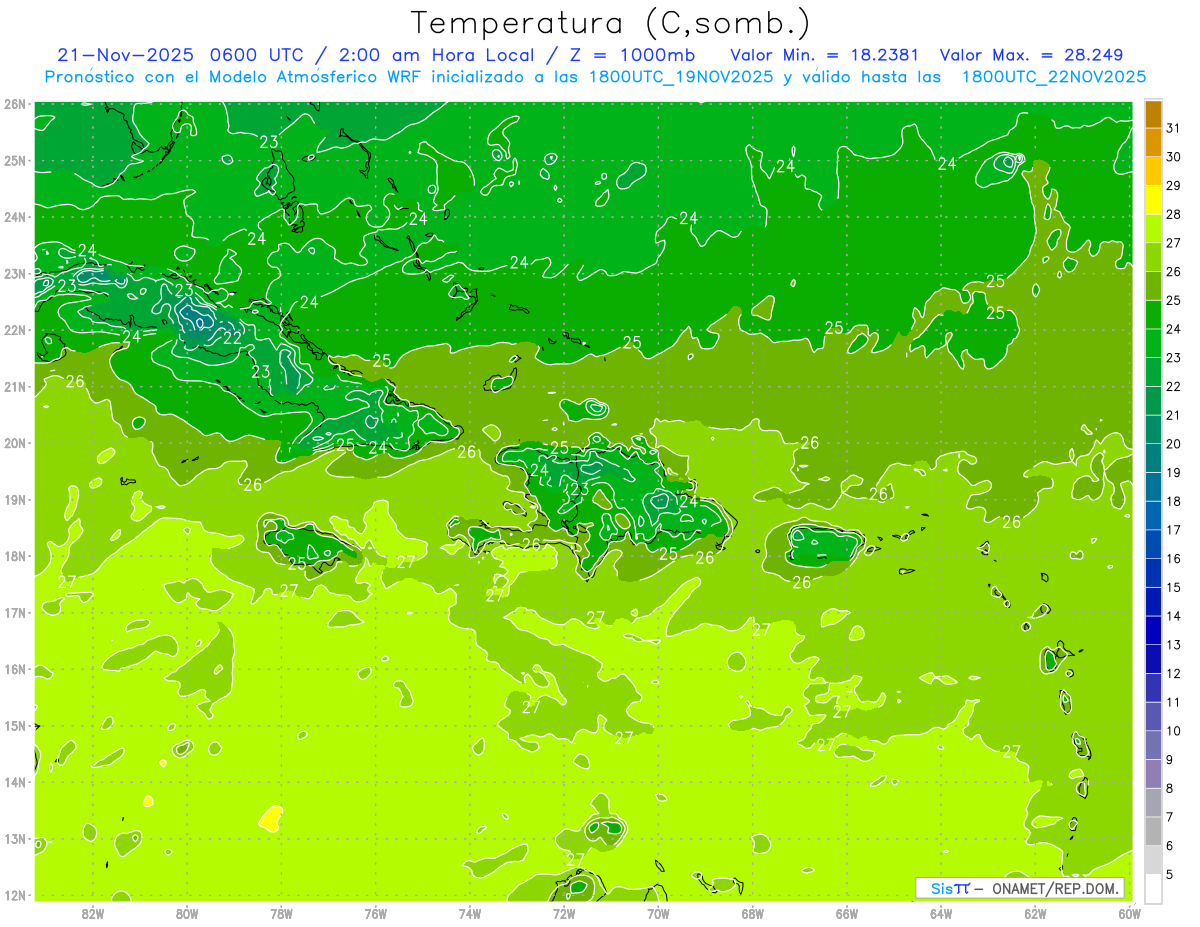Click the yellow legend swatch between 28 and 29
The height and width of the screenshot is (927, 1200).
point(1153,200)
